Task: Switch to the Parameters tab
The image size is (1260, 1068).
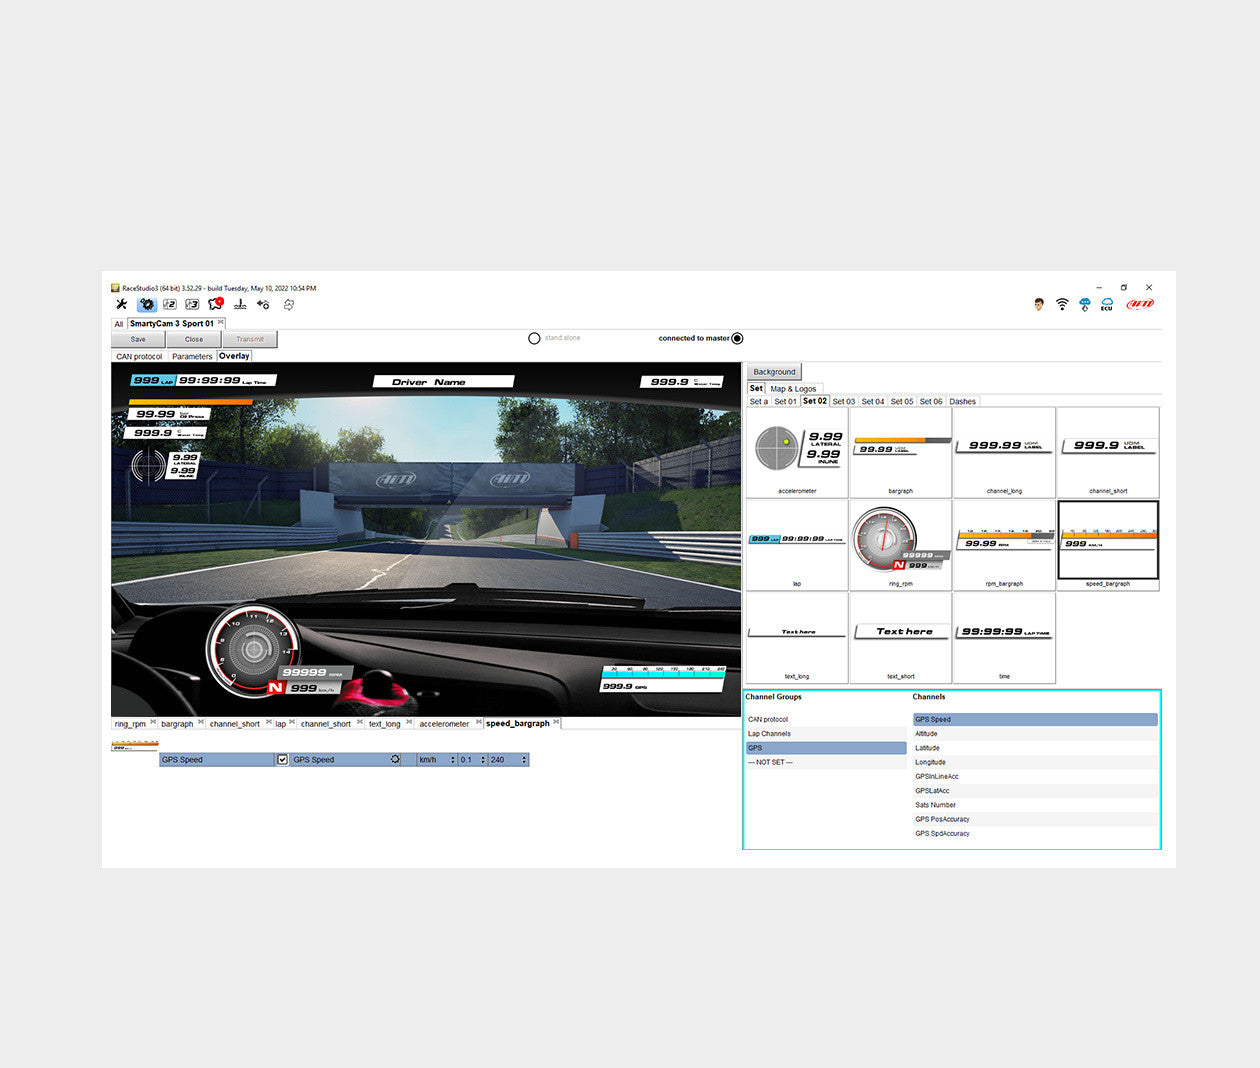Action: point(191,356)
